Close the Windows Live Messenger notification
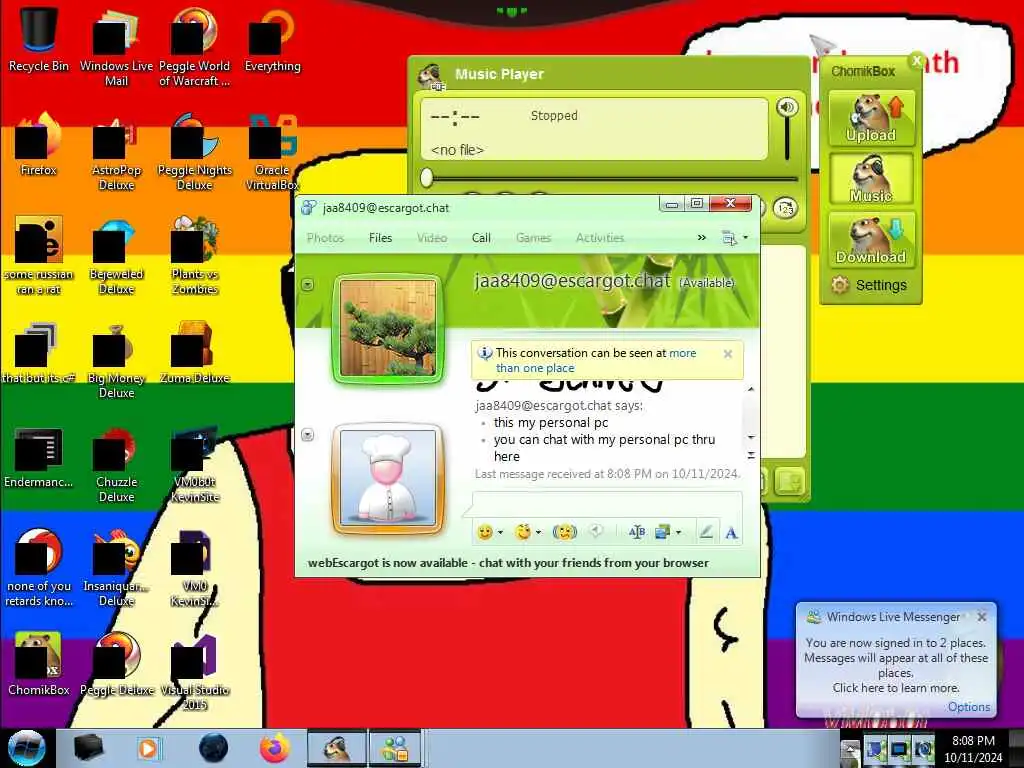The height and width of the screenshot is (768, 1024). coord(982,616)
